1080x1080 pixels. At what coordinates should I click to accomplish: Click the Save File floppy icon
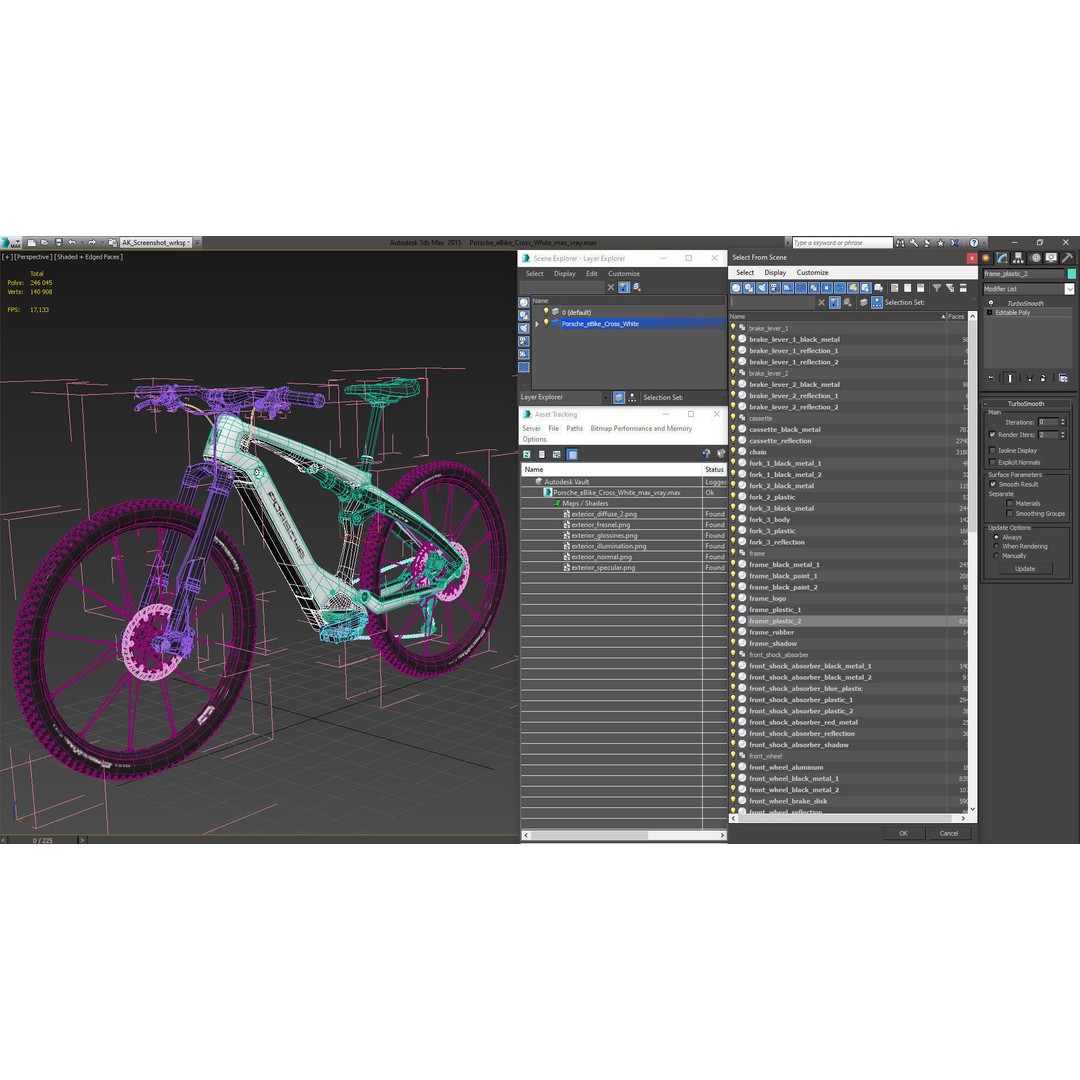click(59, 242)
